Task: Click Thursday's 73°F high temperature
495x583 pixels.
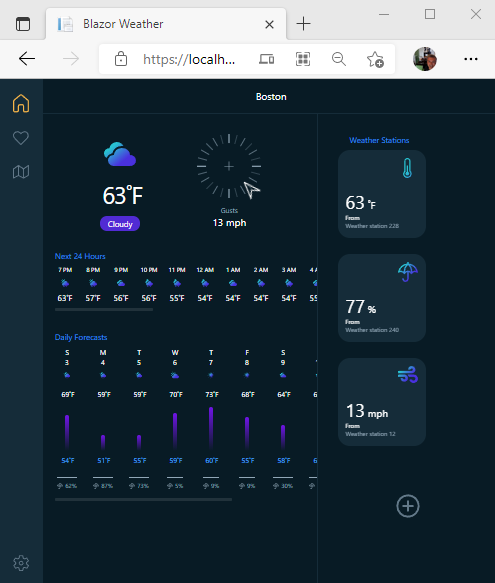Action: click(212, 394)
